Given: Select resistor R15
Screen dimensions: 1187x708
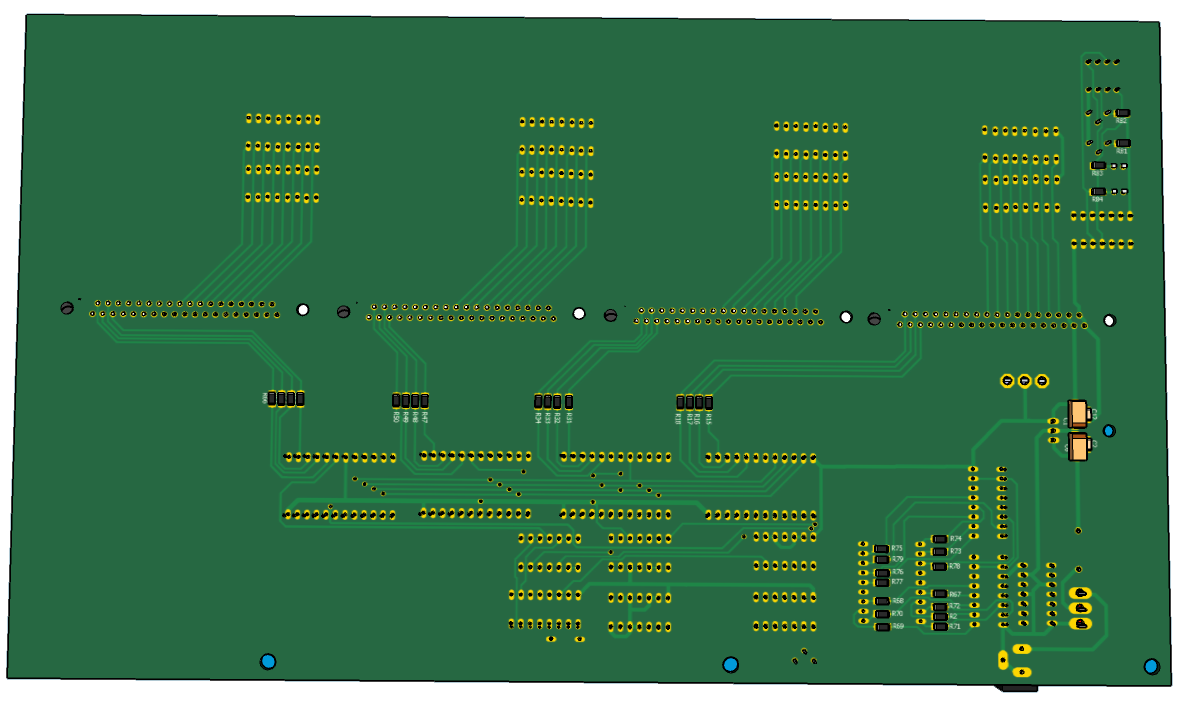Looking at the screenshot, I should point(709,403).
